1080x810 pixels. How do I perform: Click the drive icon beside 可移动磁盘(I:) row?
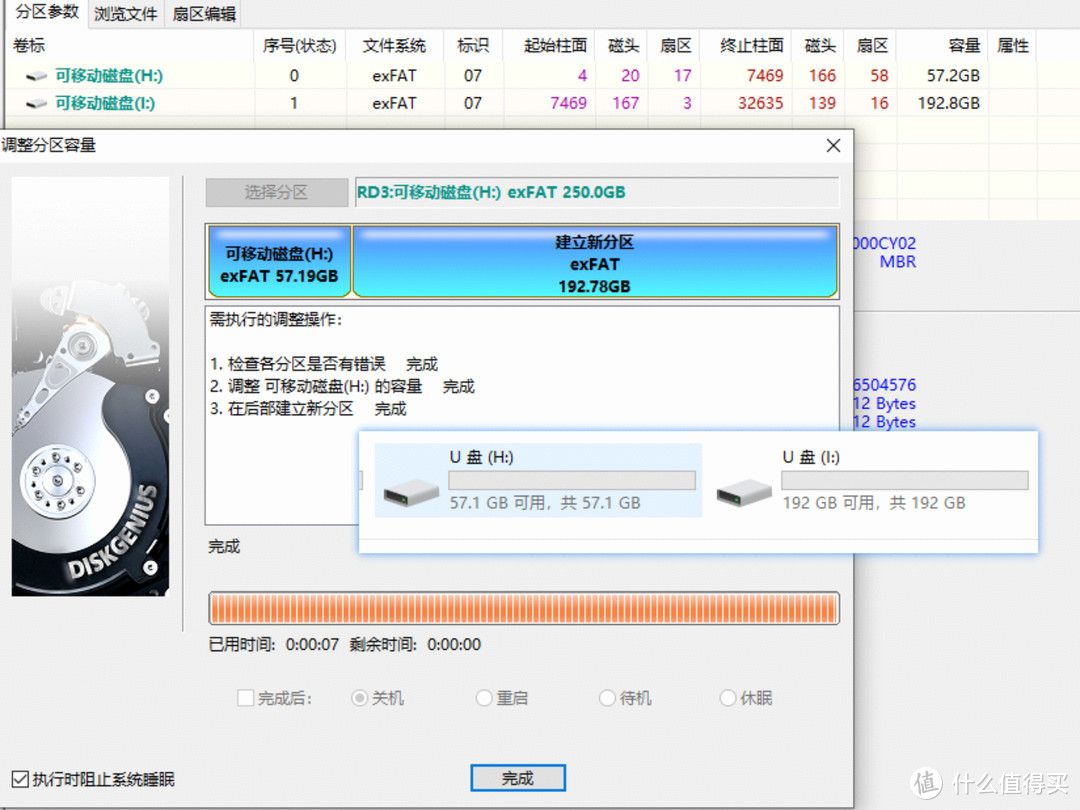[36, 103]
